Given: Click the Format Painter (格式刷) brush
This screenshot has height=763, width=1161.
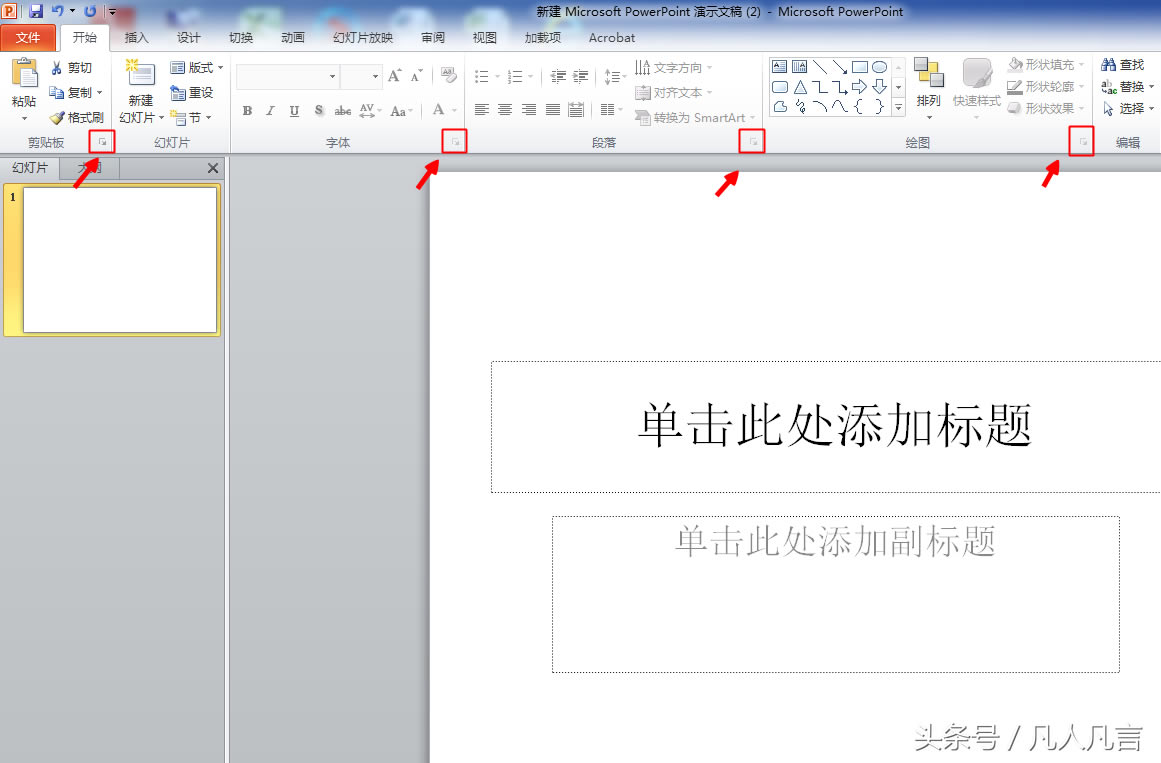Looking at the screenshot, I should point(58,118).
